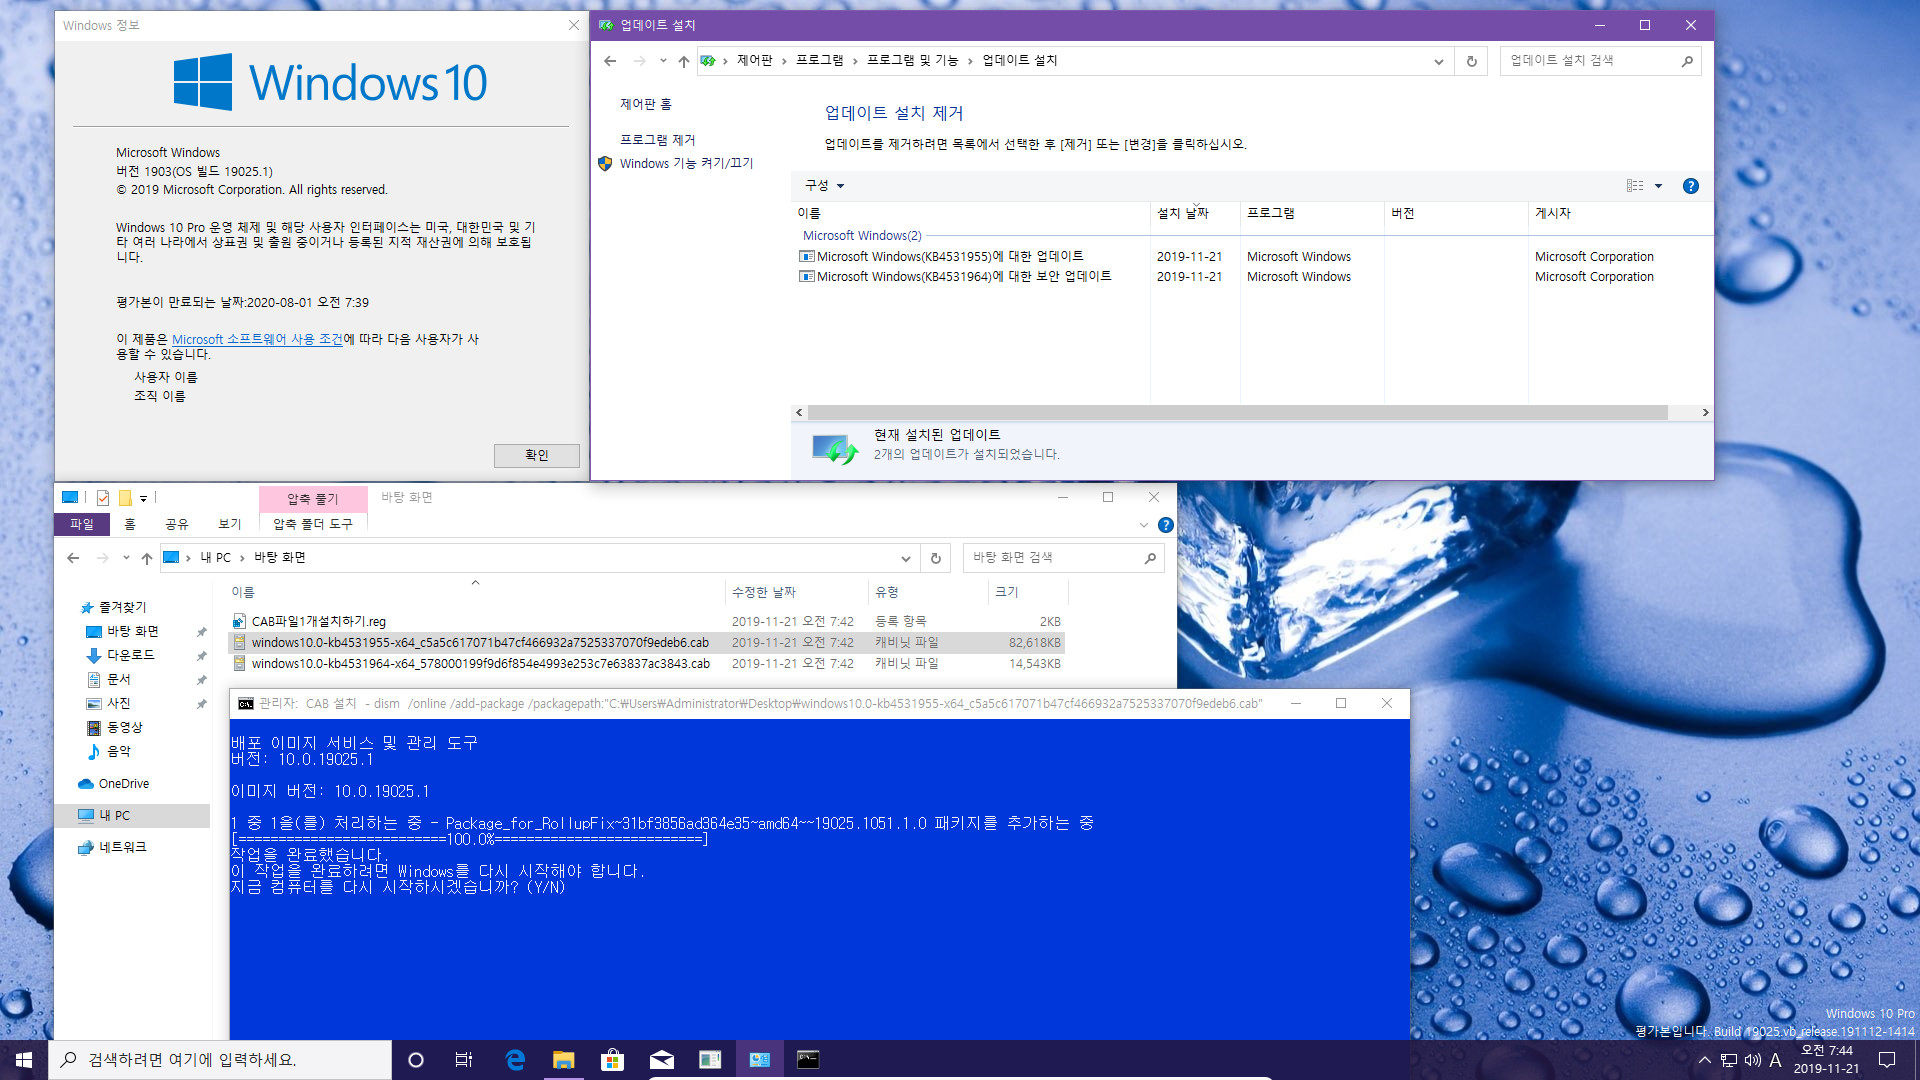
Task: Open the 구성 organize dropdown
Action: click(825, 186)
